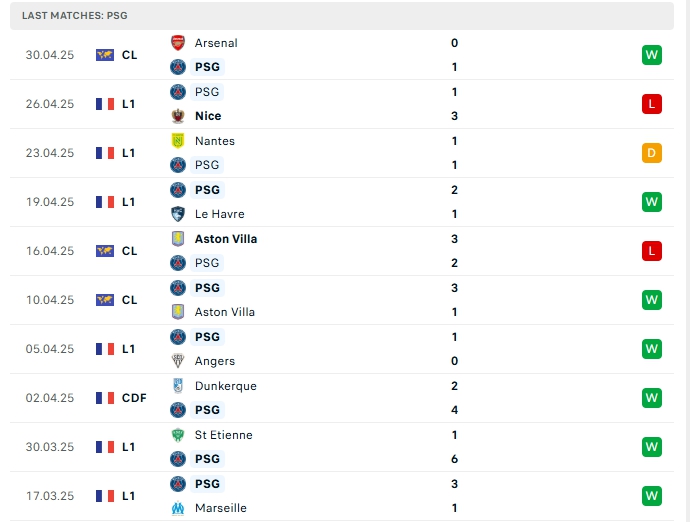Select the CDF competition label
This screenshot has width=690, height=522.
click(134, 398)
